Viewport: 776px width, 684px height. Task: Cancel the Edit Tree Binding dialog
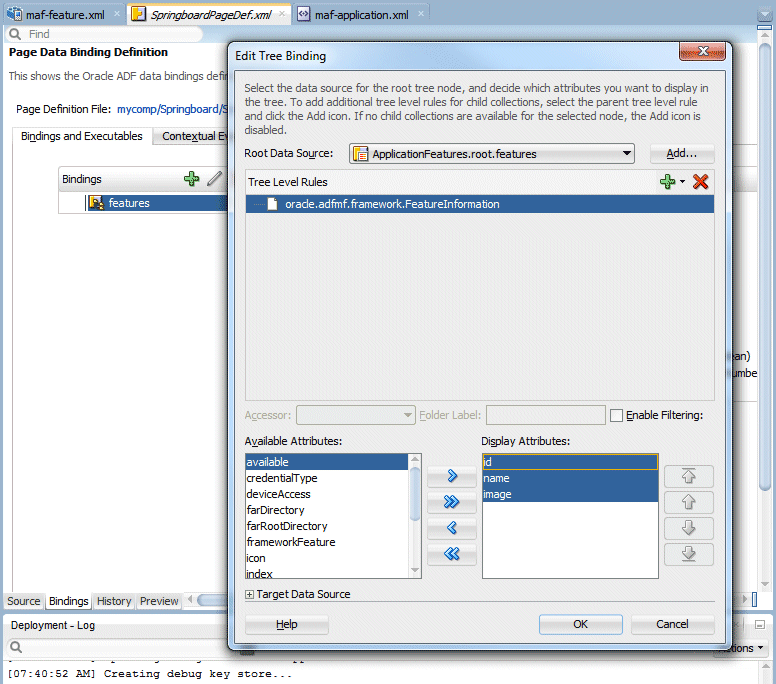672,624
